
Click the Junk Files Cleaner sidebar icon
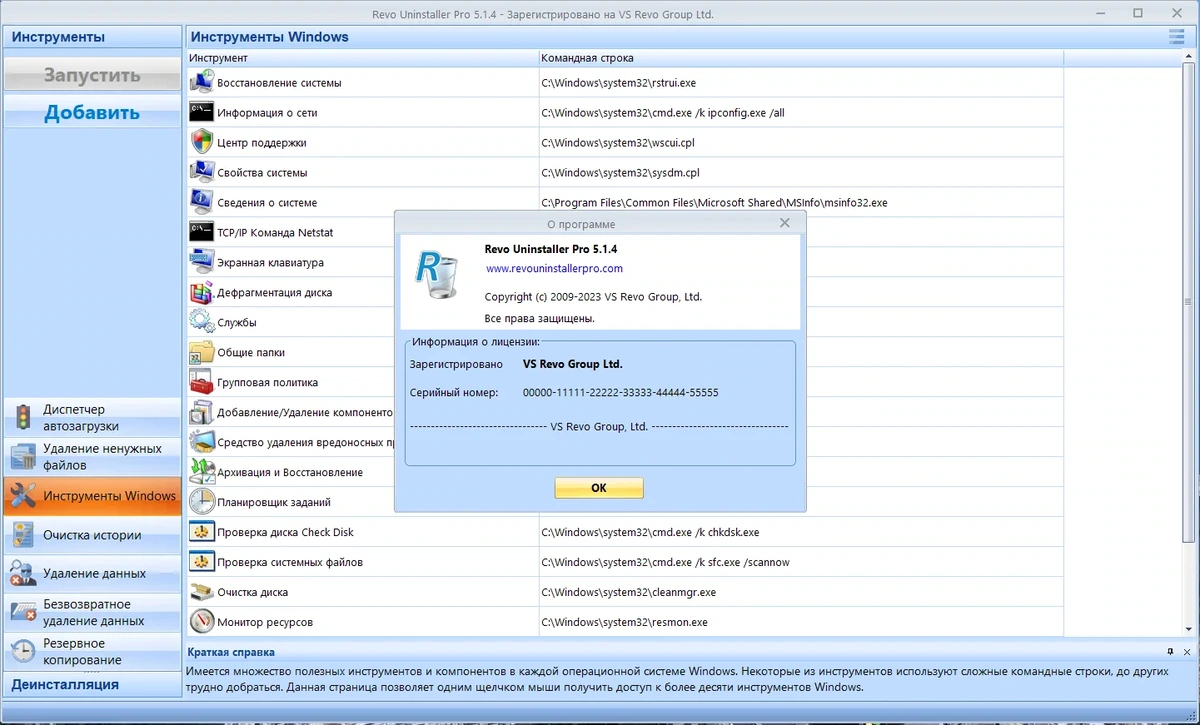(23, 457)
